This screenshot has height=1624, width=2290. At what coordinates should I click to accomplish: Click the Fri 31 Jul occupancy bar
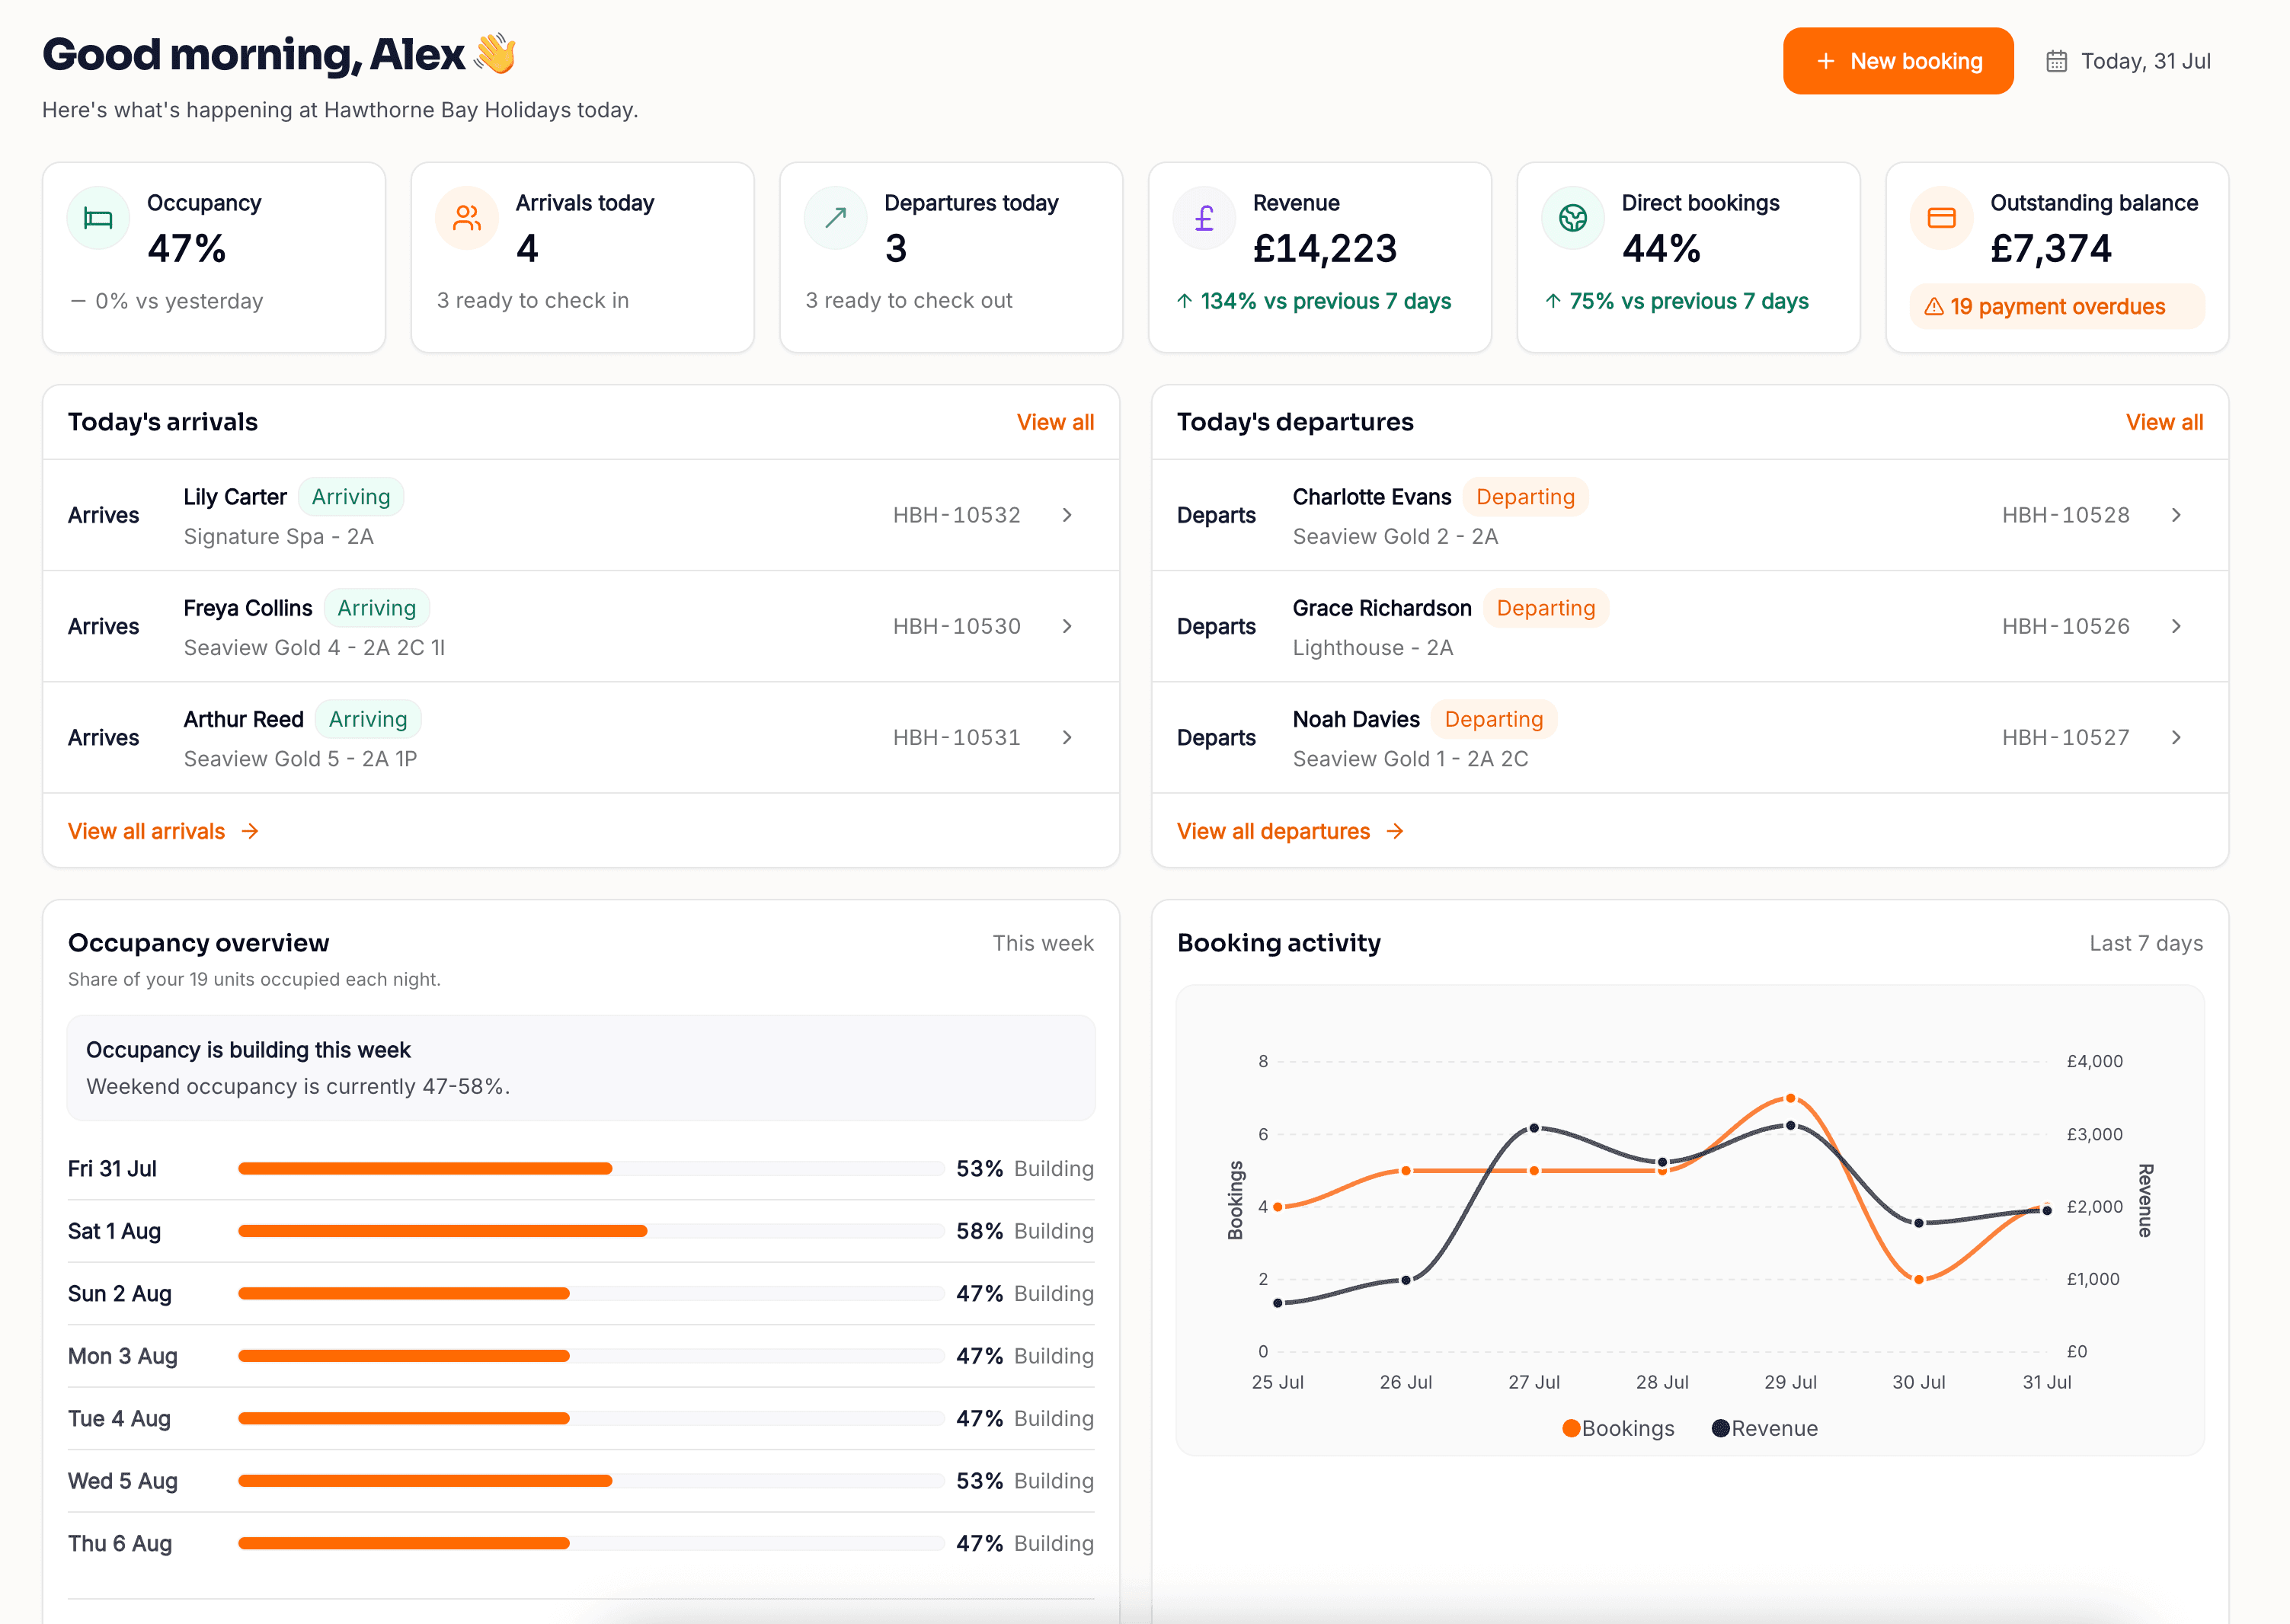(x=591, y=1168)
